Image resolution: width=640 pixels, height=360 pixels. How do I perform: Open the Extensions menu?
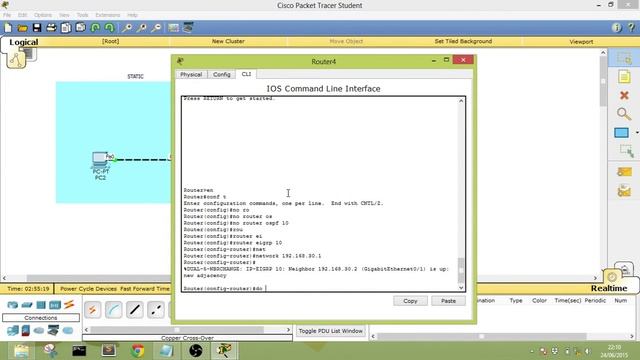point(108,15)
